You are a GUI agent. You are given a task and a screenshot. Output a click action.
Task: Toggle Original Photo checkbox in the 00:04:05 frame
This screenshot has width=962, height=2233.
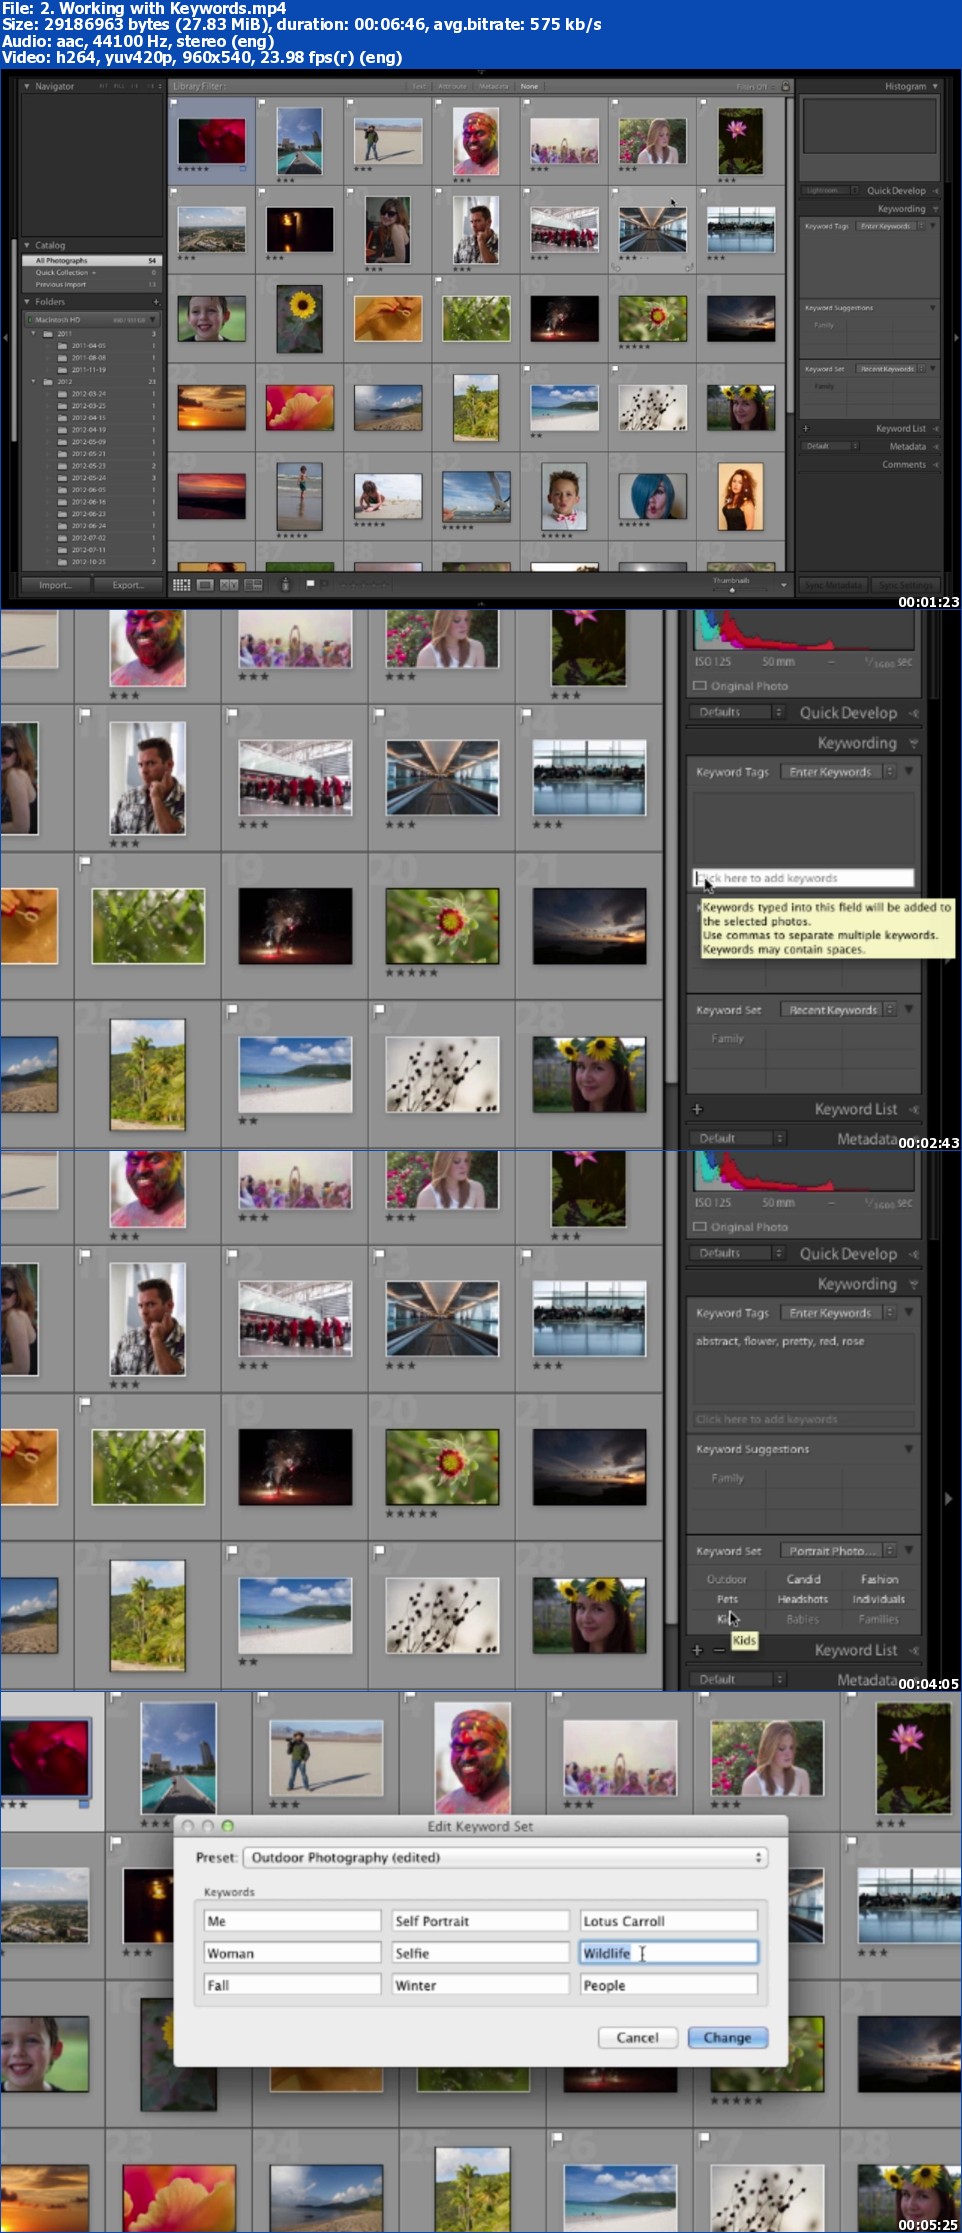point(700,1227)
